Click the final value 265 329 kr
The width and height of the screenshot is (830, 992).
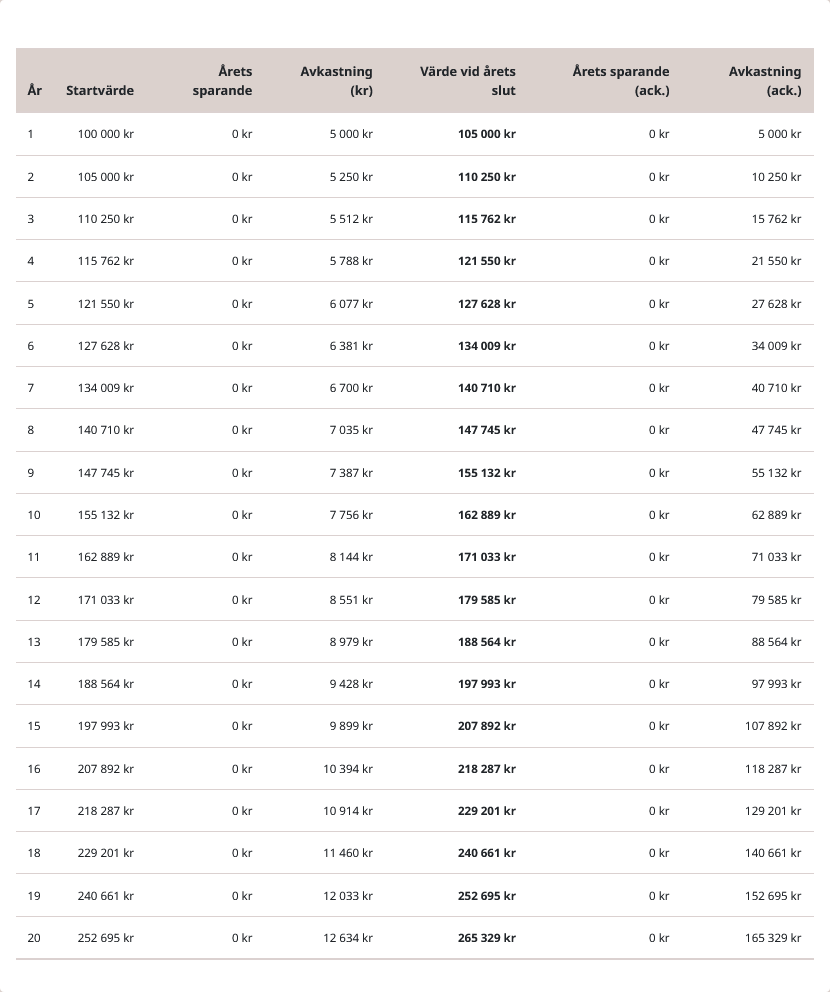(x=487, y=938)
